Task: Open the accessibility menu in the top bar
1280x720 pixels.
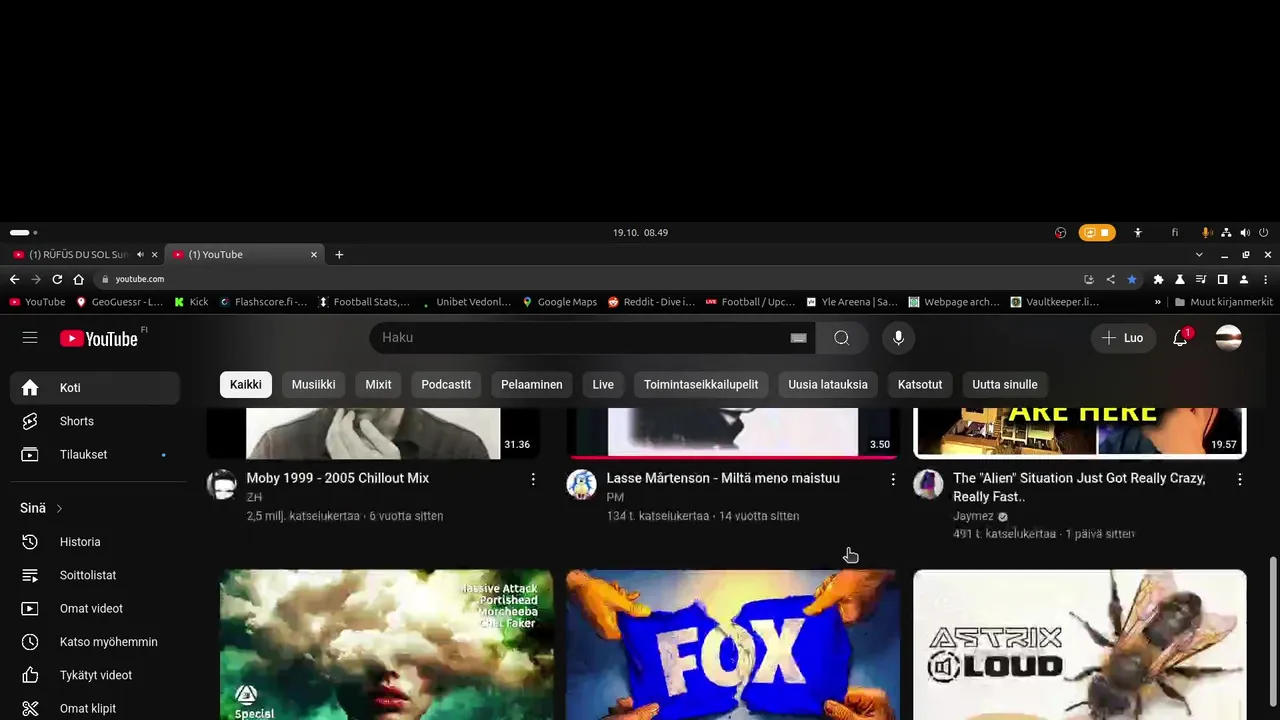Action: click(x=1138, y=233)
